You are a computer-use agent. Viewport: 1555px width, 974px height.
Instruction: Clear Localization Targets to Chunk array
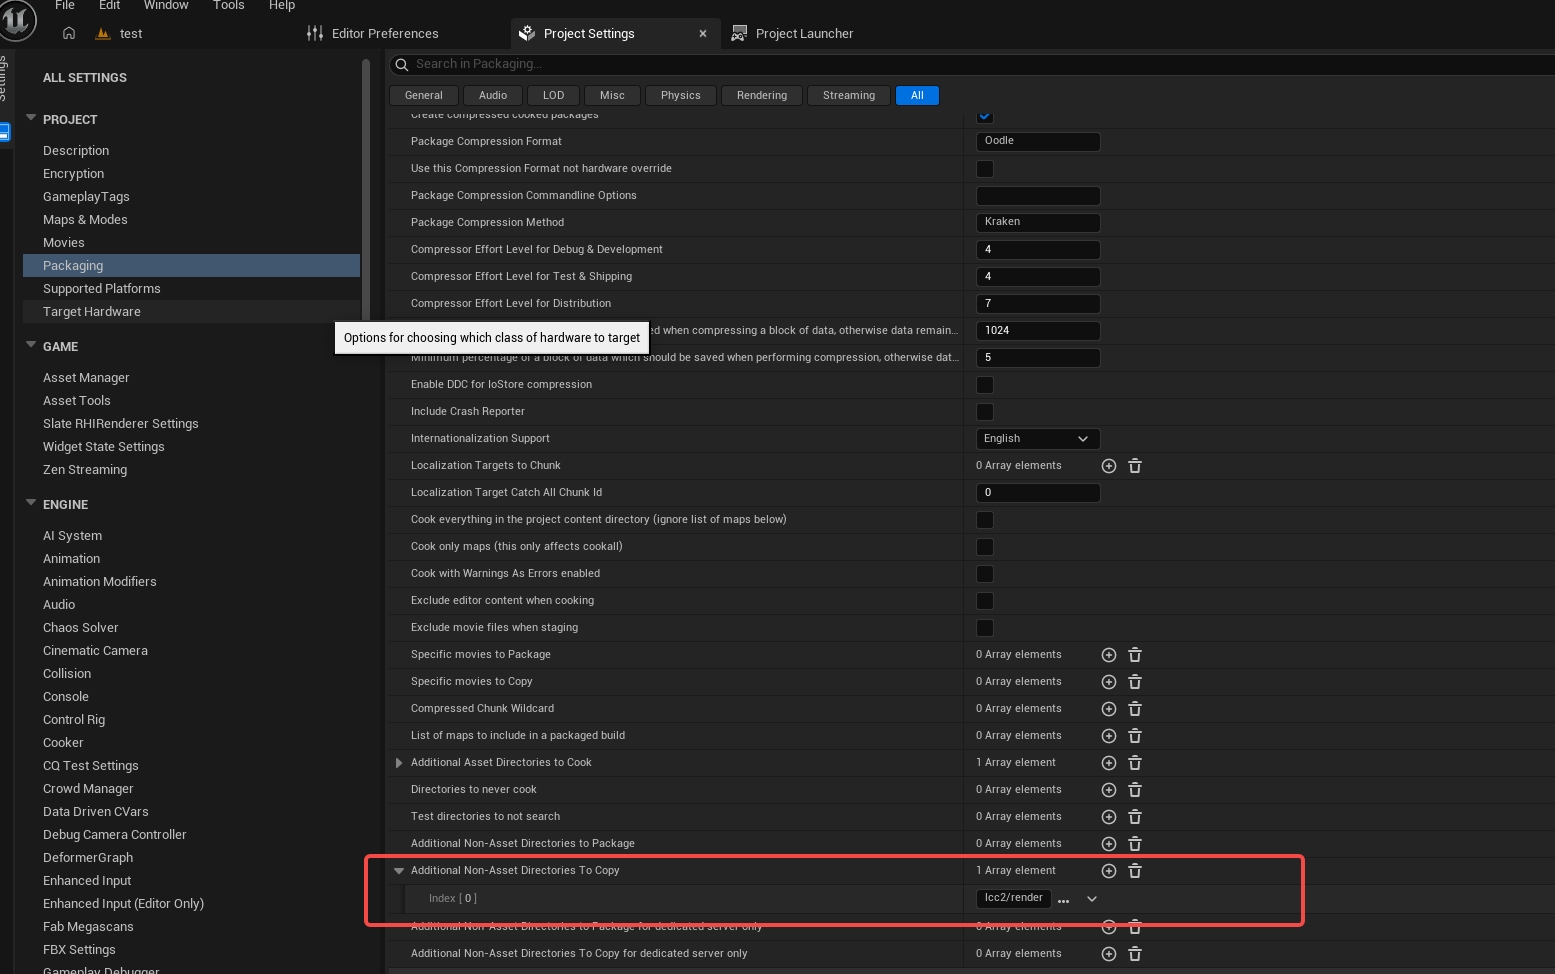point(1135,466)
